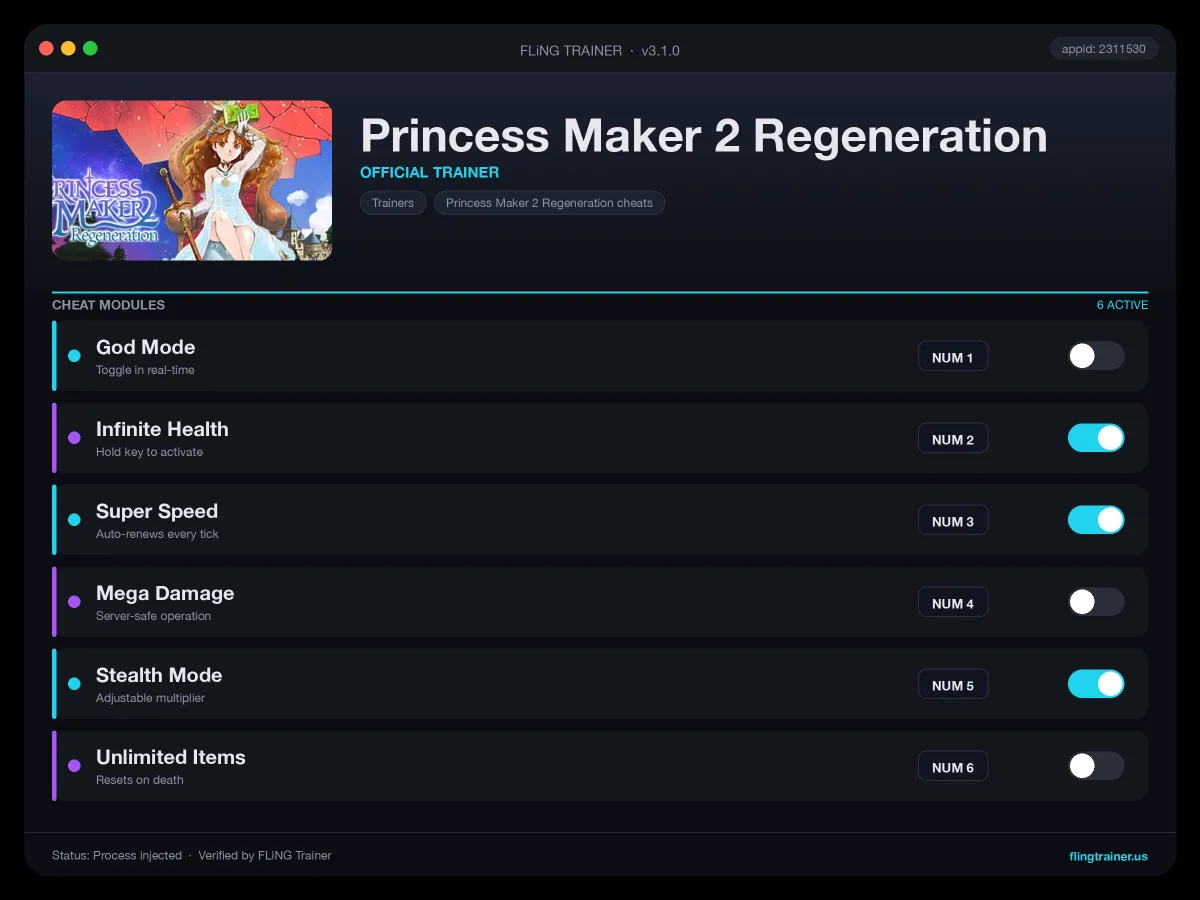
Task: Click the 'Server-safe operation' description
Action: [x=153, y=616]
